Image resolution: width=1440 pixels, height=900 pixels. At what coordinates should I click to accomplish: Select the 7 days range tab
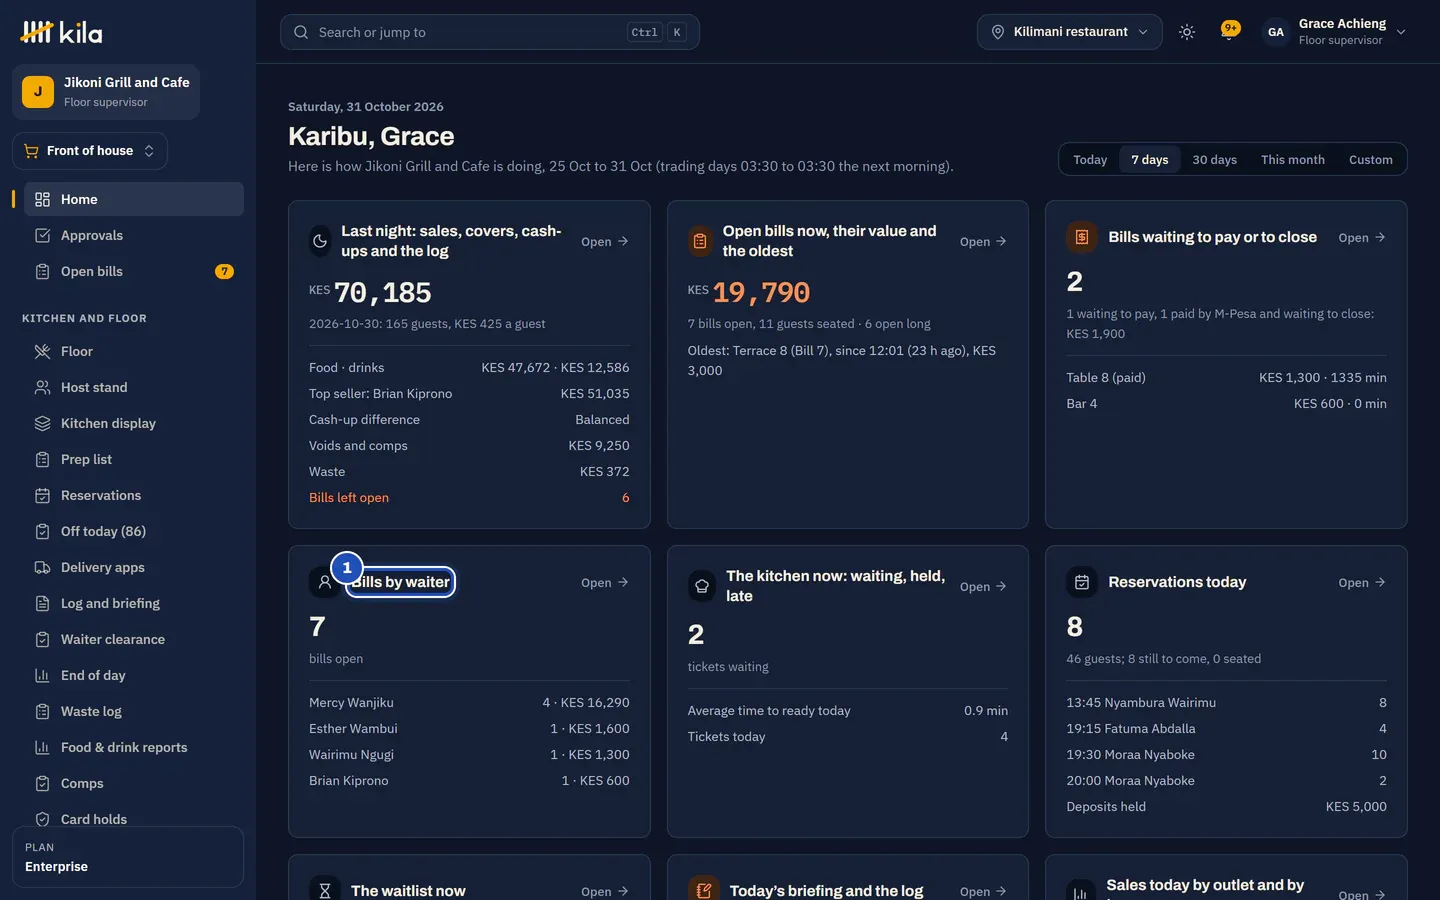pos(1149,159)
